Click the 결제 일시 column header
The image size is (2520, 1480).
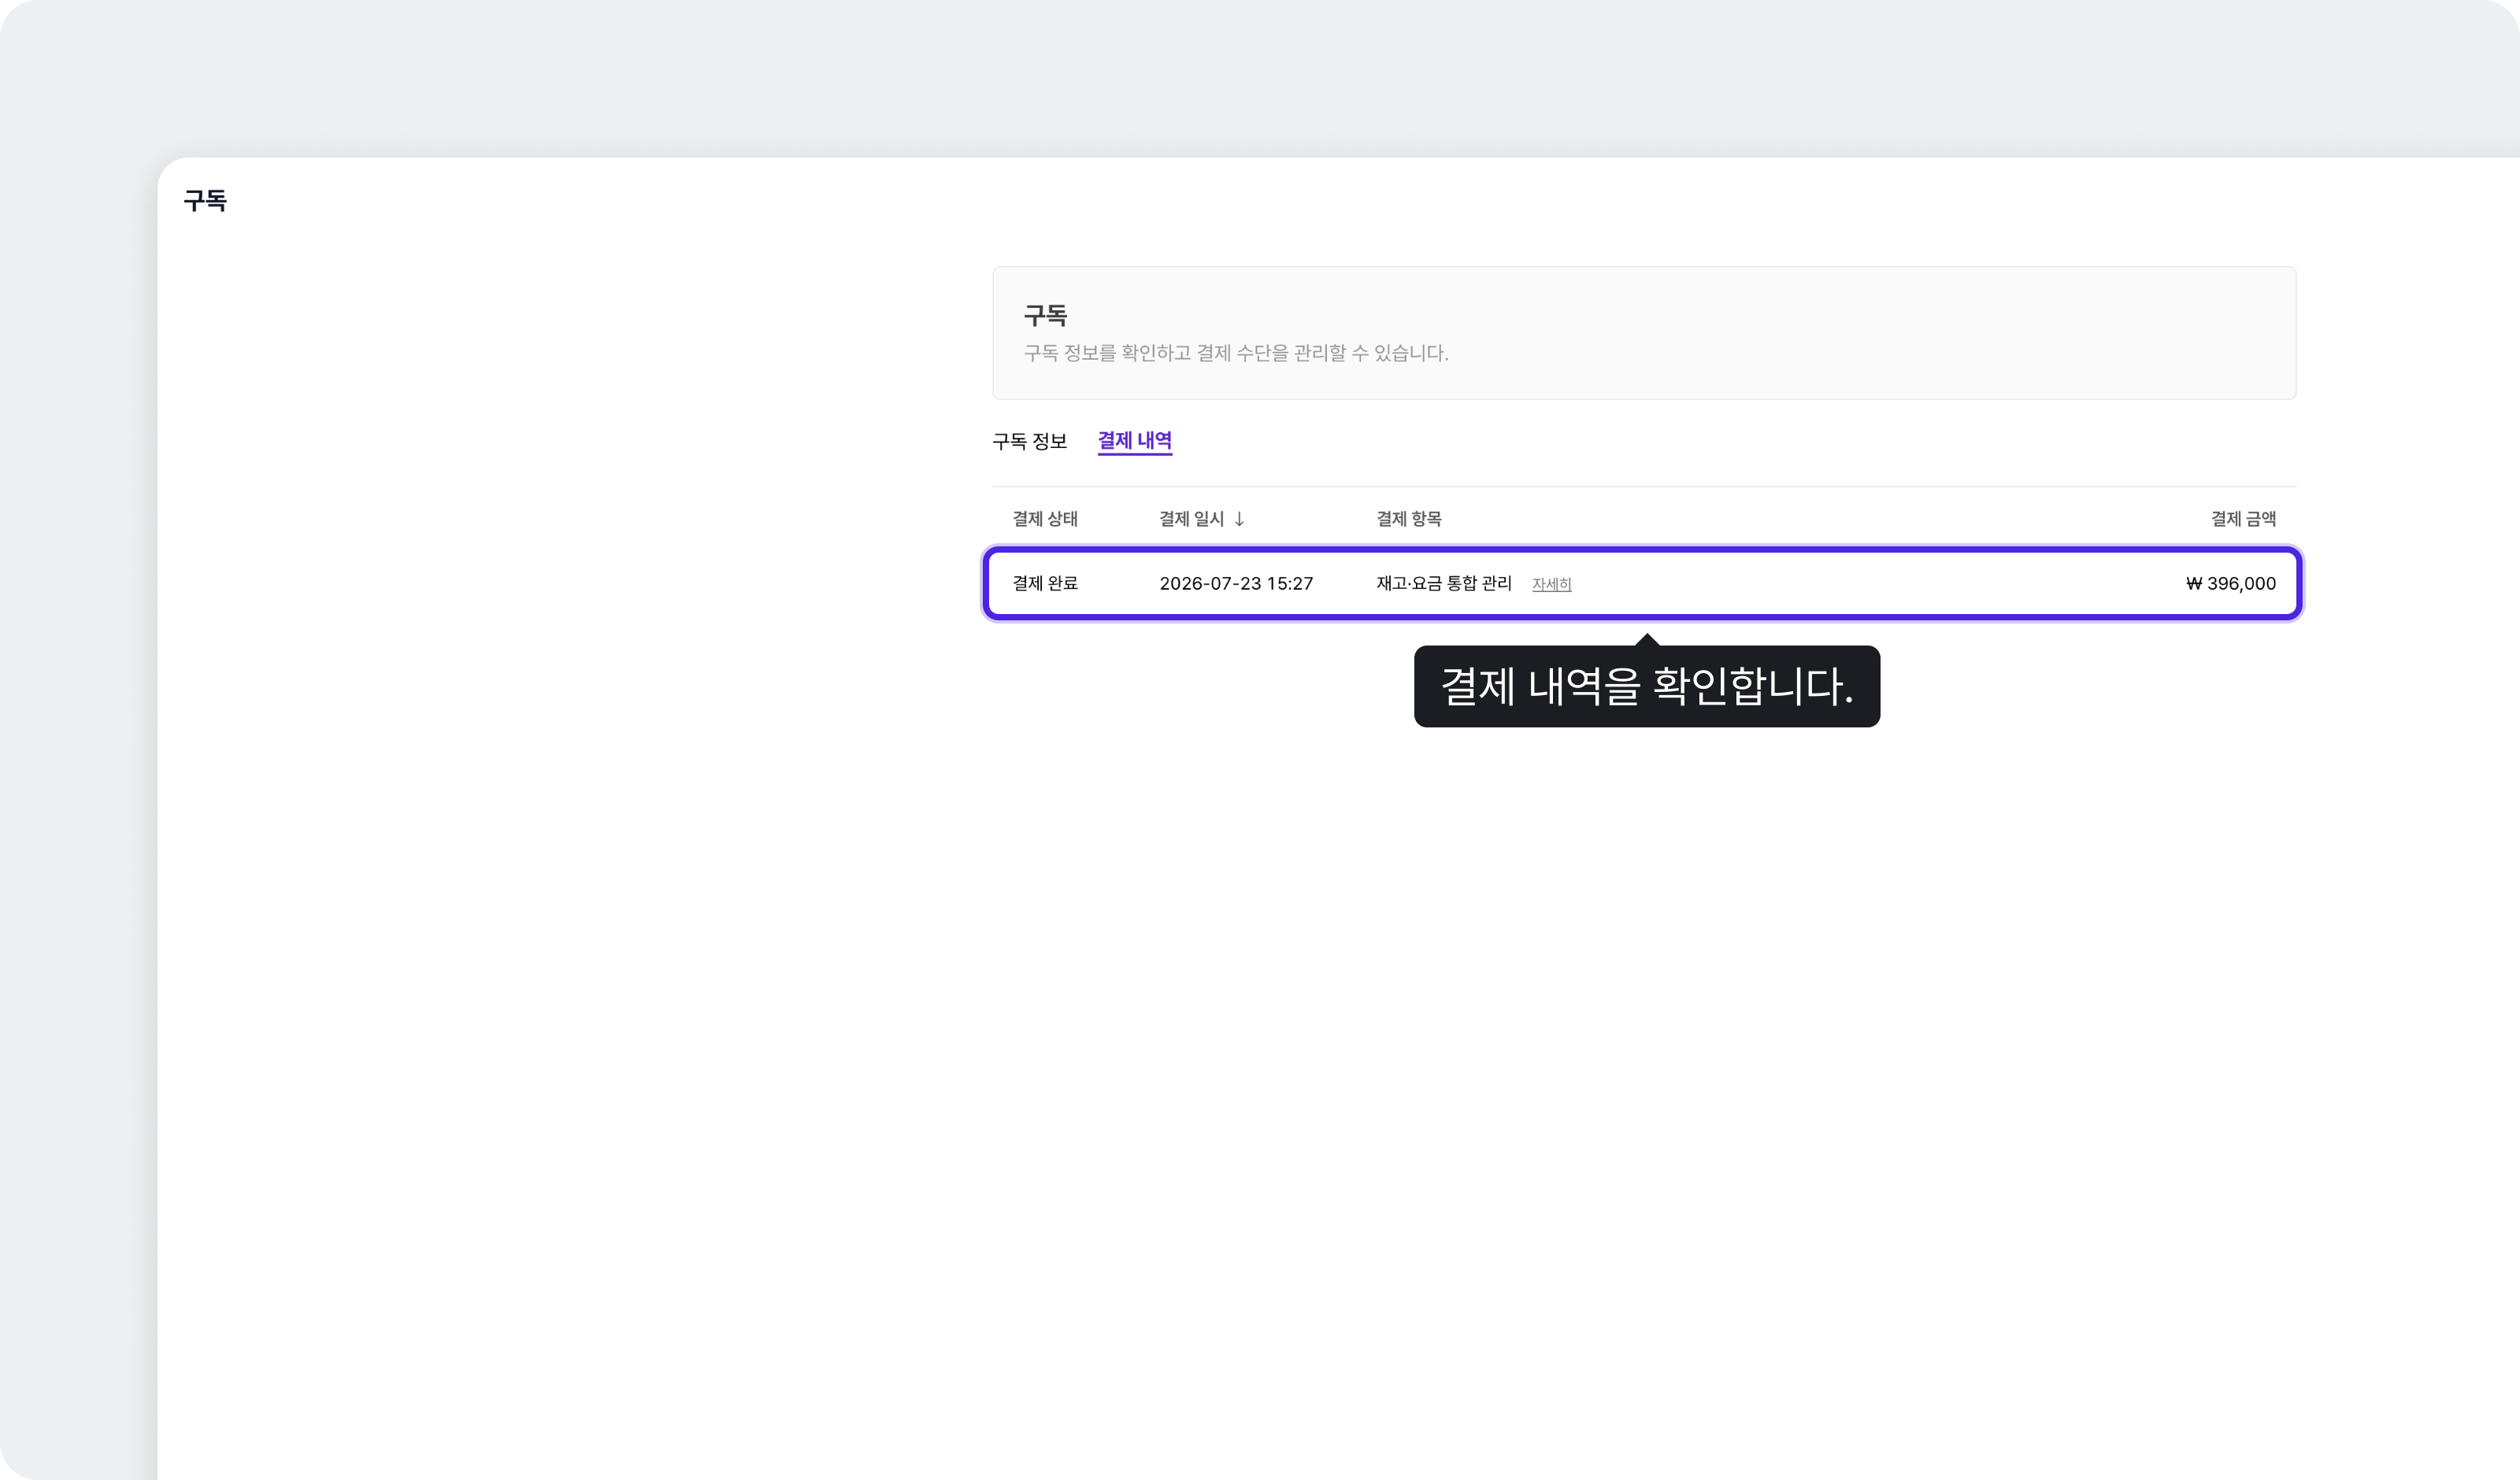click(1191, 519)
